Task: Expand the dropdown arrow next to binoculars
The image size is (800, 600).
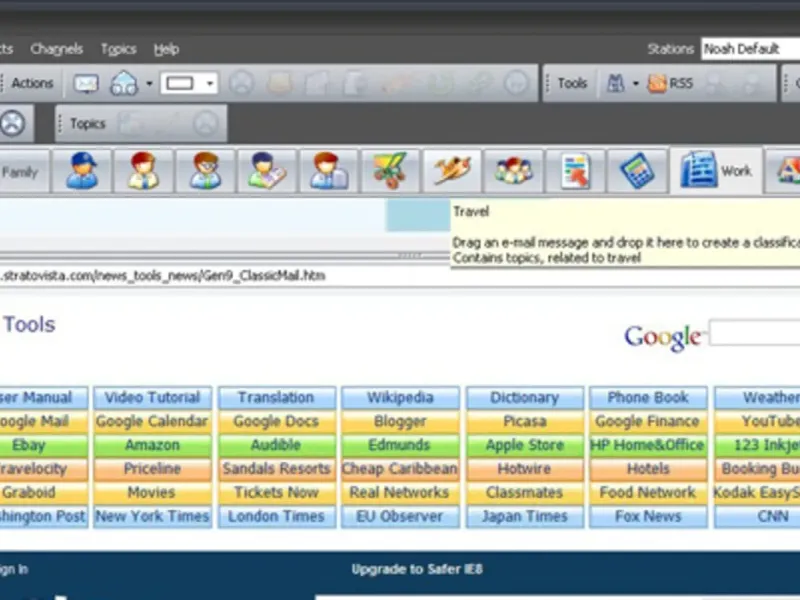Action: (x=636, y=83)
